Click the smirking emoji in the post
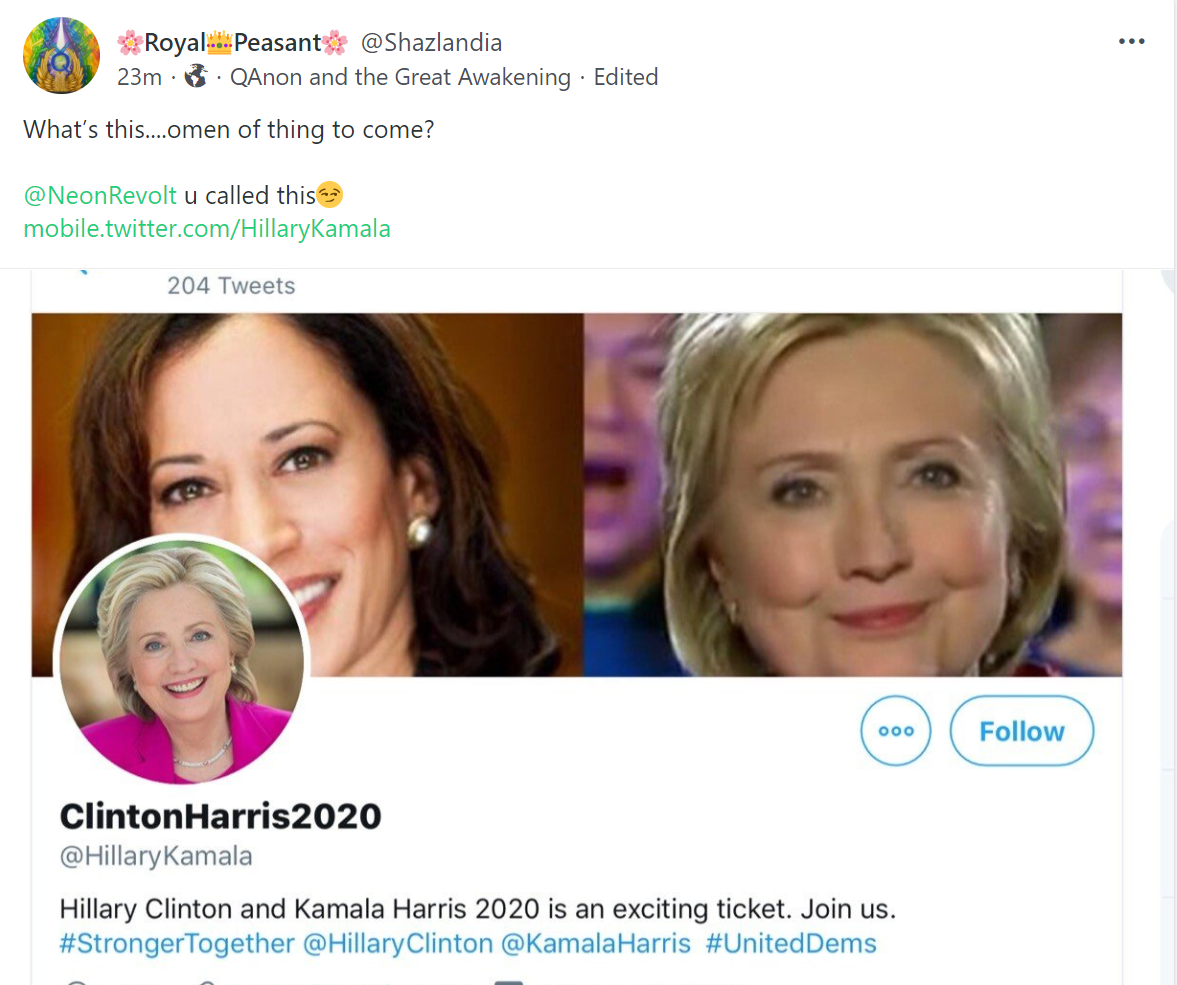Image resolution: width=1177 pixels, height=985 pixels. (x=330, y=195)
